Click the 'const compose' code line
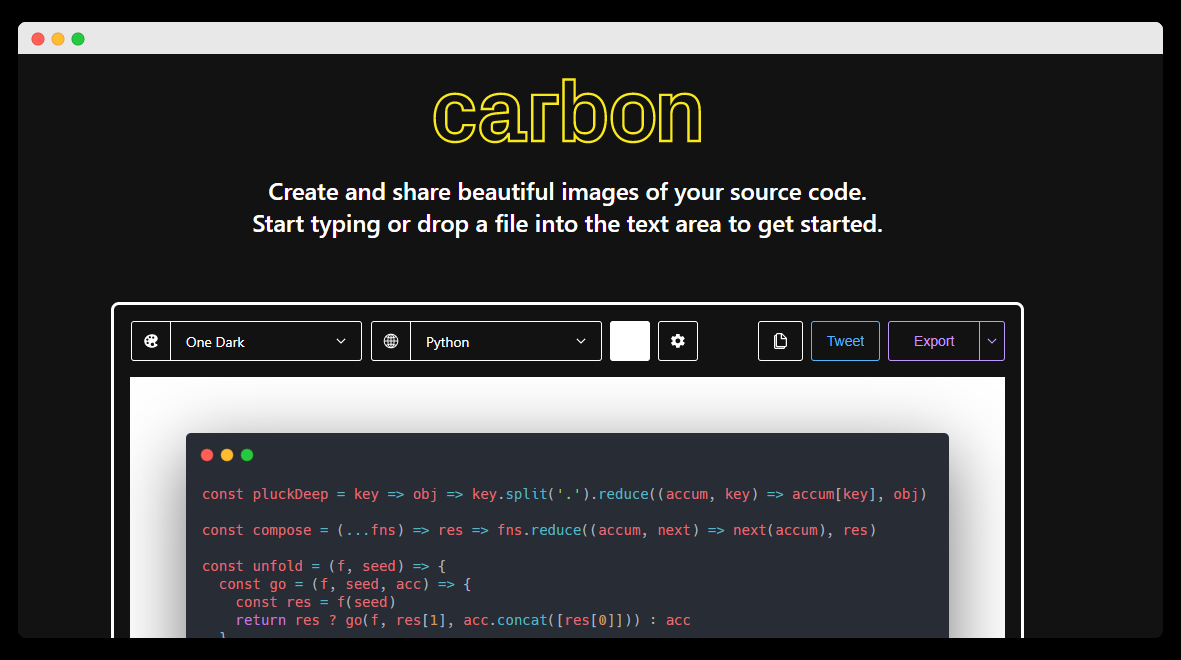The height and width of the screenshot is (660, 1181). pos(539,530)
